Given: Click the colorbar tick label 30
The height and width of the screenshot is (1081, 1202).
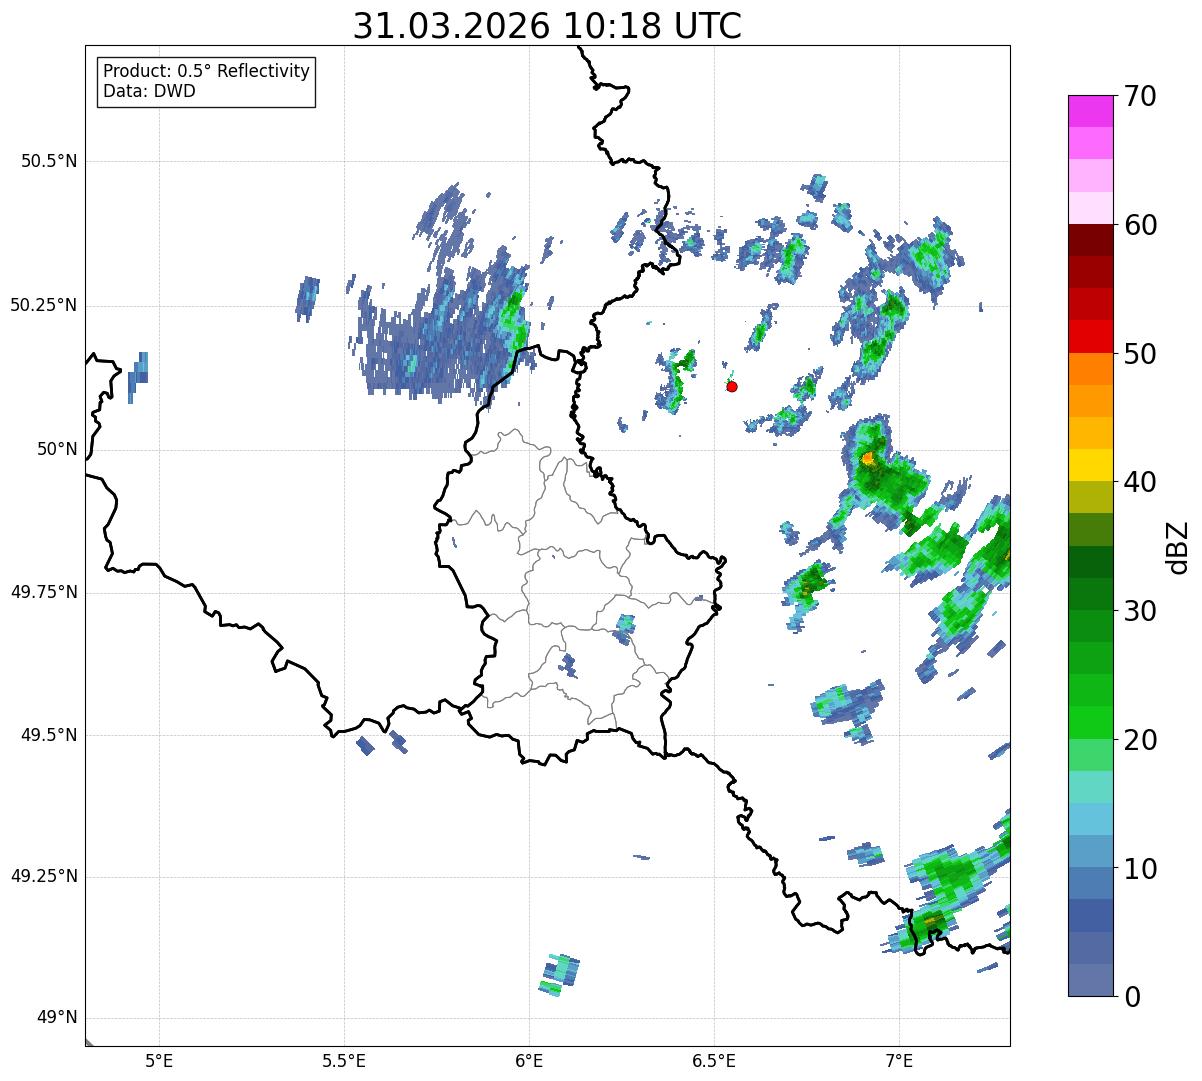Looking at the screenshot, I should [1140, 611].
